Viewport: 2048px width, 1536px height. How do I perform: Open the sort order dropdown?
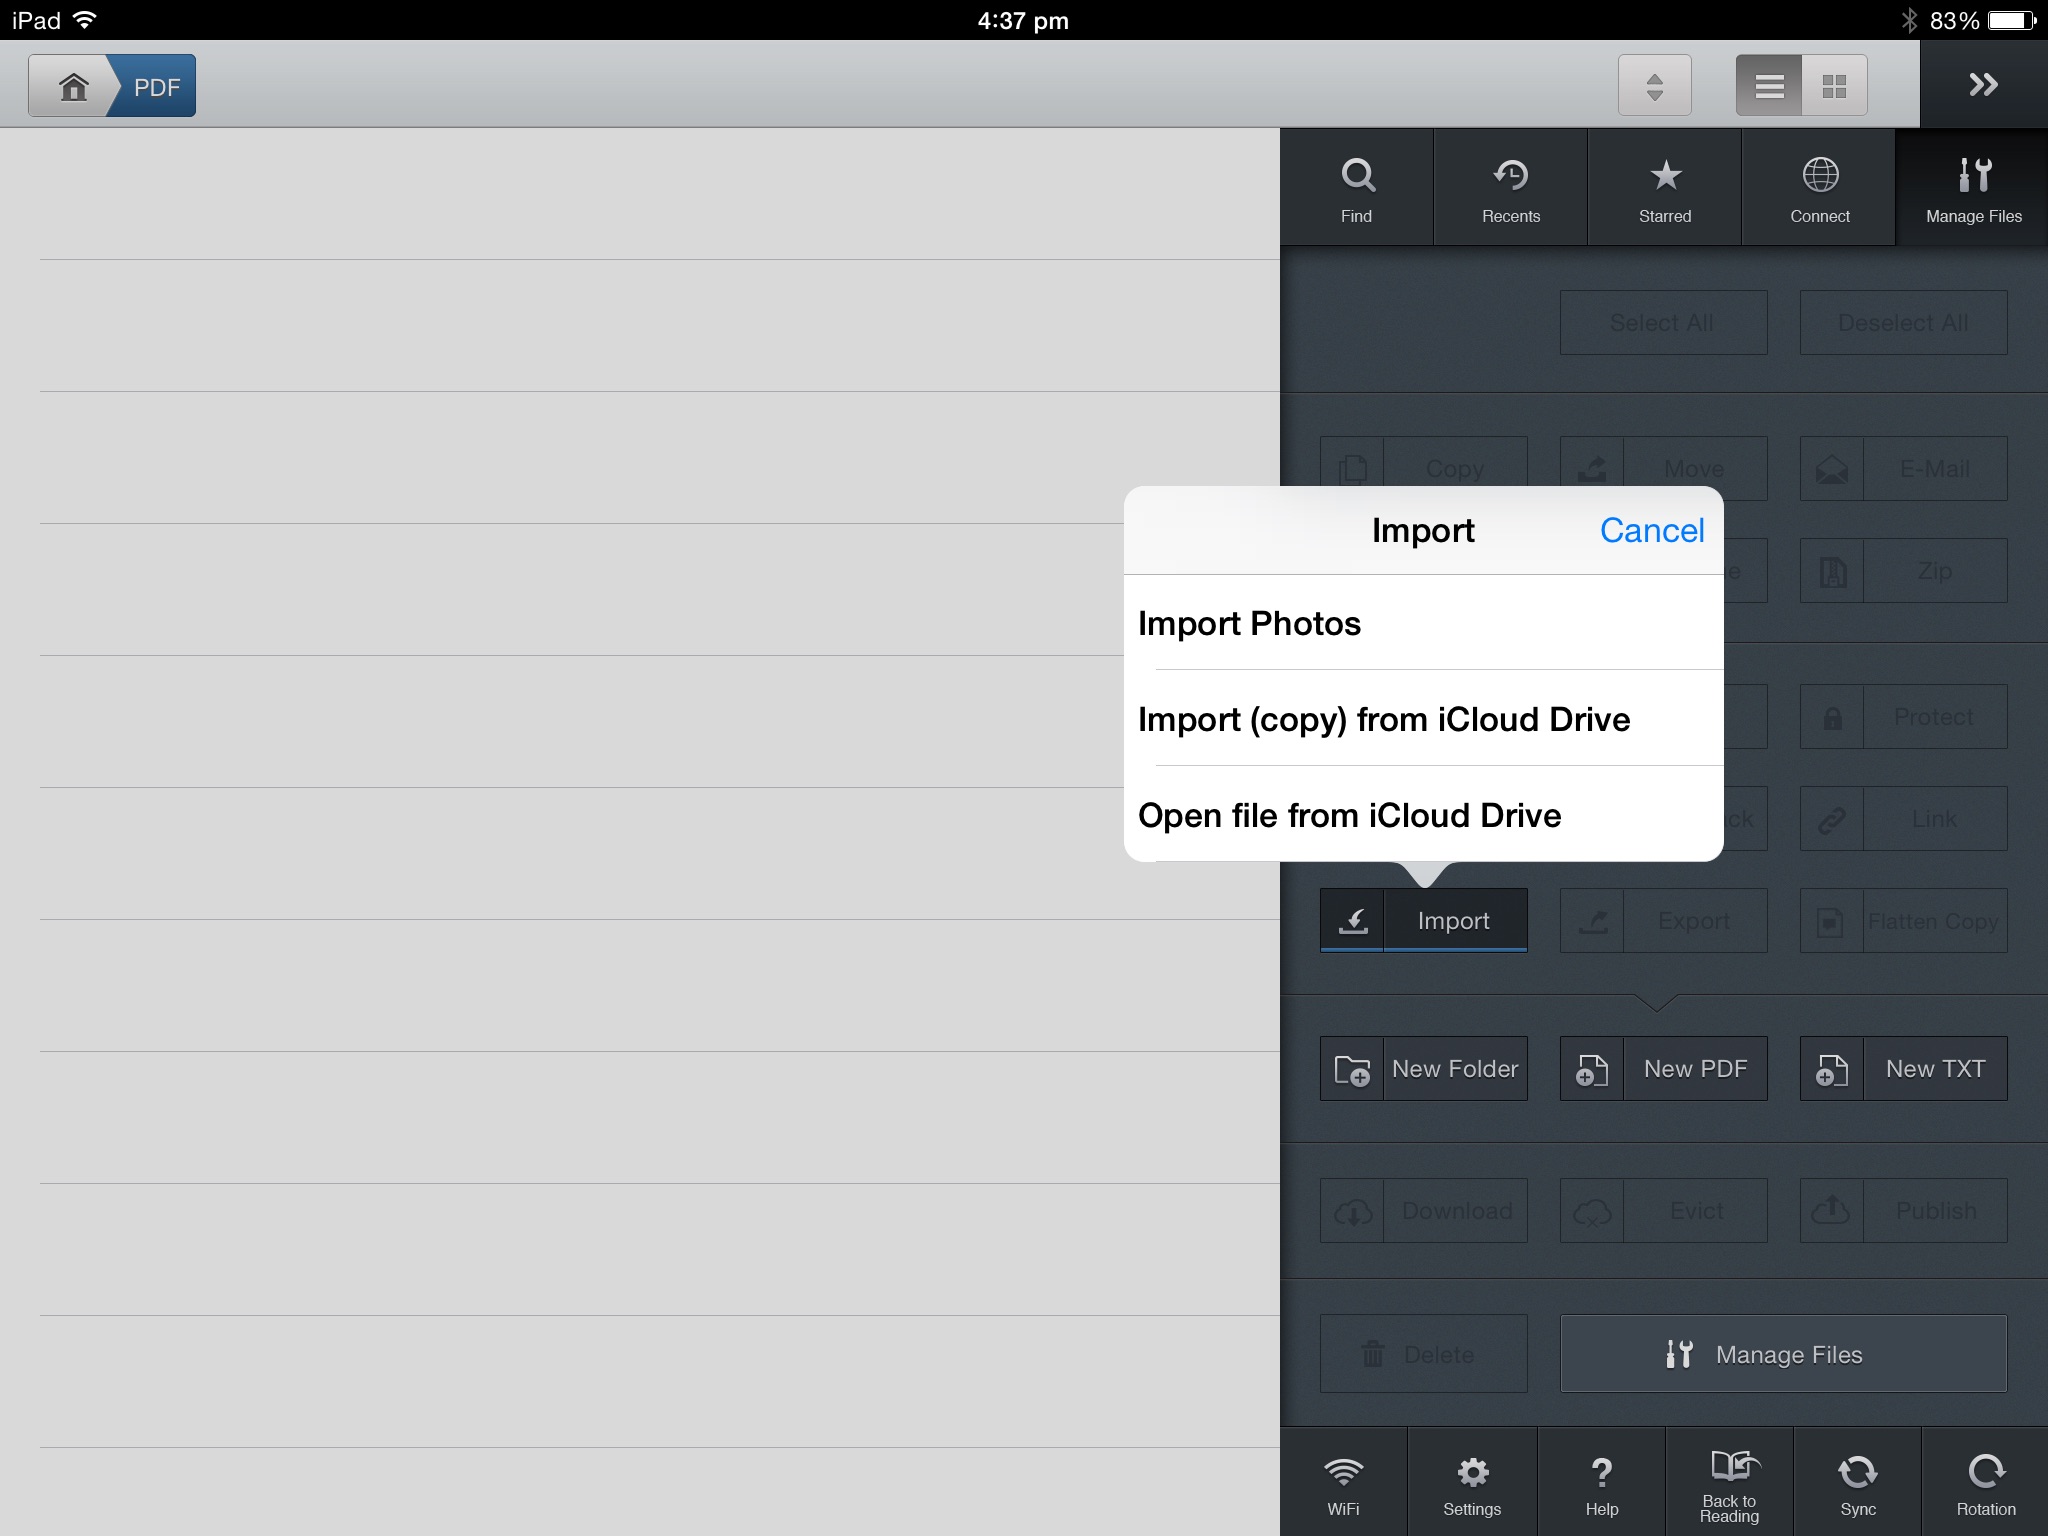coord(1655,86)
